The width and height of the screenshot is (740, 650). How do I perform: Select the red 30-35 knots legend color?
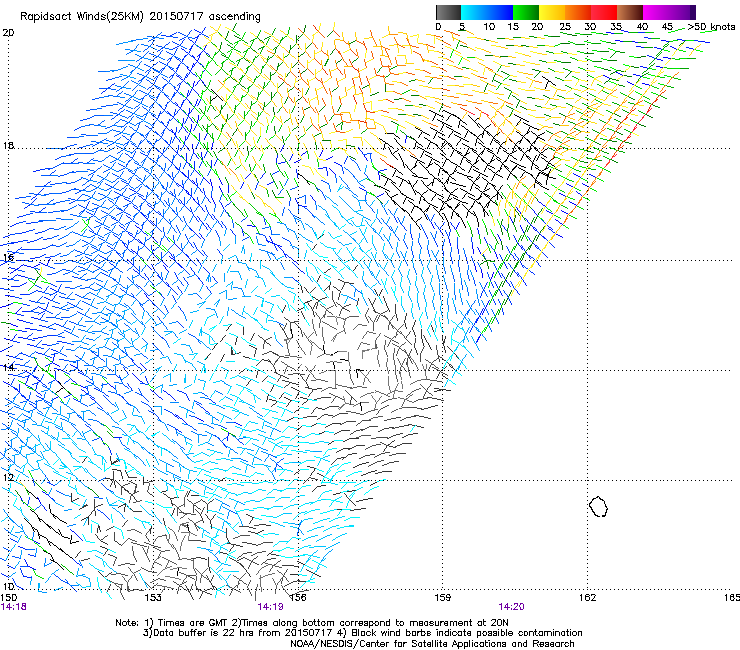(604, 12)
